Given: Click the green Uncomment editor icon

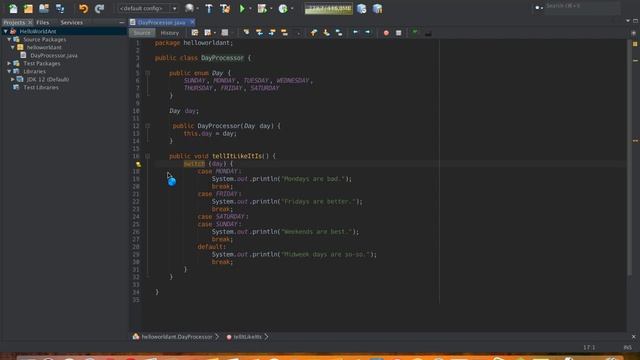Looking at the screenshot, I should [415, 33].
